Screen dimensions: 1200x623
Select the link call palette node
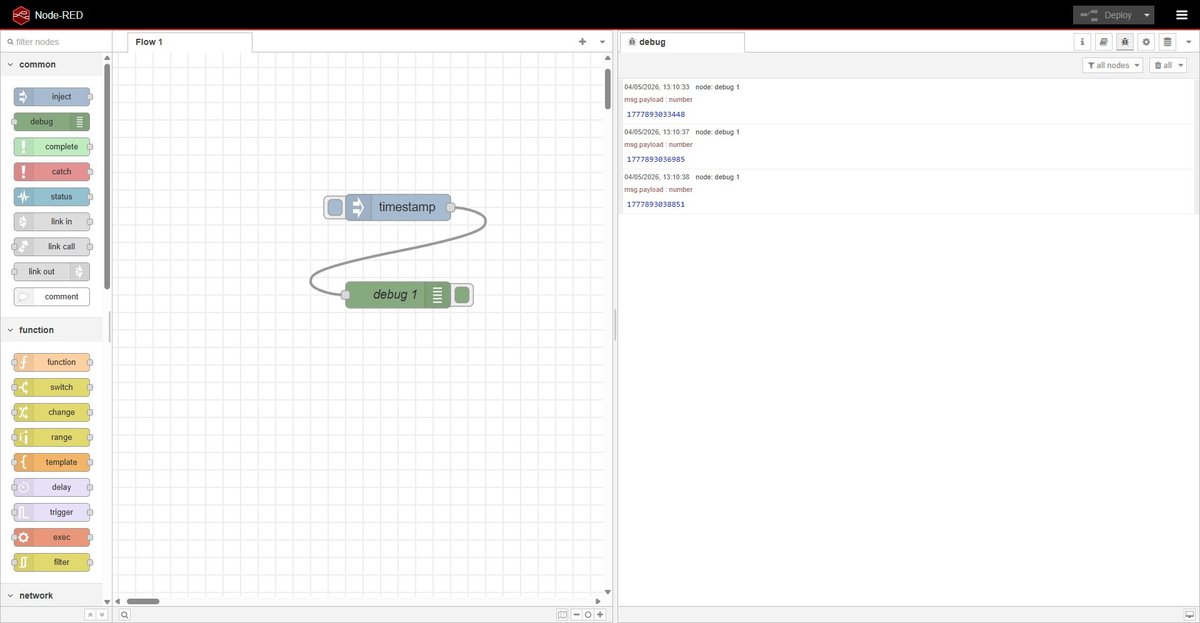[x=52, y=246]
